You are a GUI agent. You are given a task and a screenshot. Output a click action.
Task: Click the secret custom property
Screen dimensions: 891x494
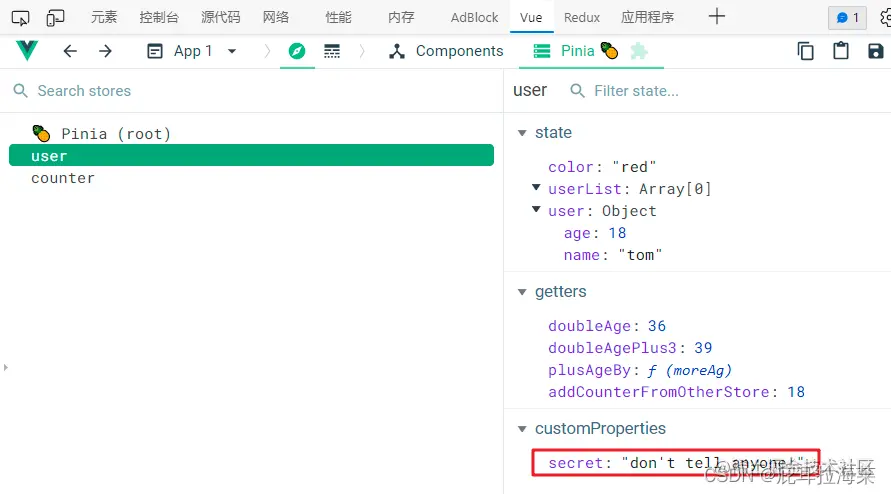tap(676, 463)
